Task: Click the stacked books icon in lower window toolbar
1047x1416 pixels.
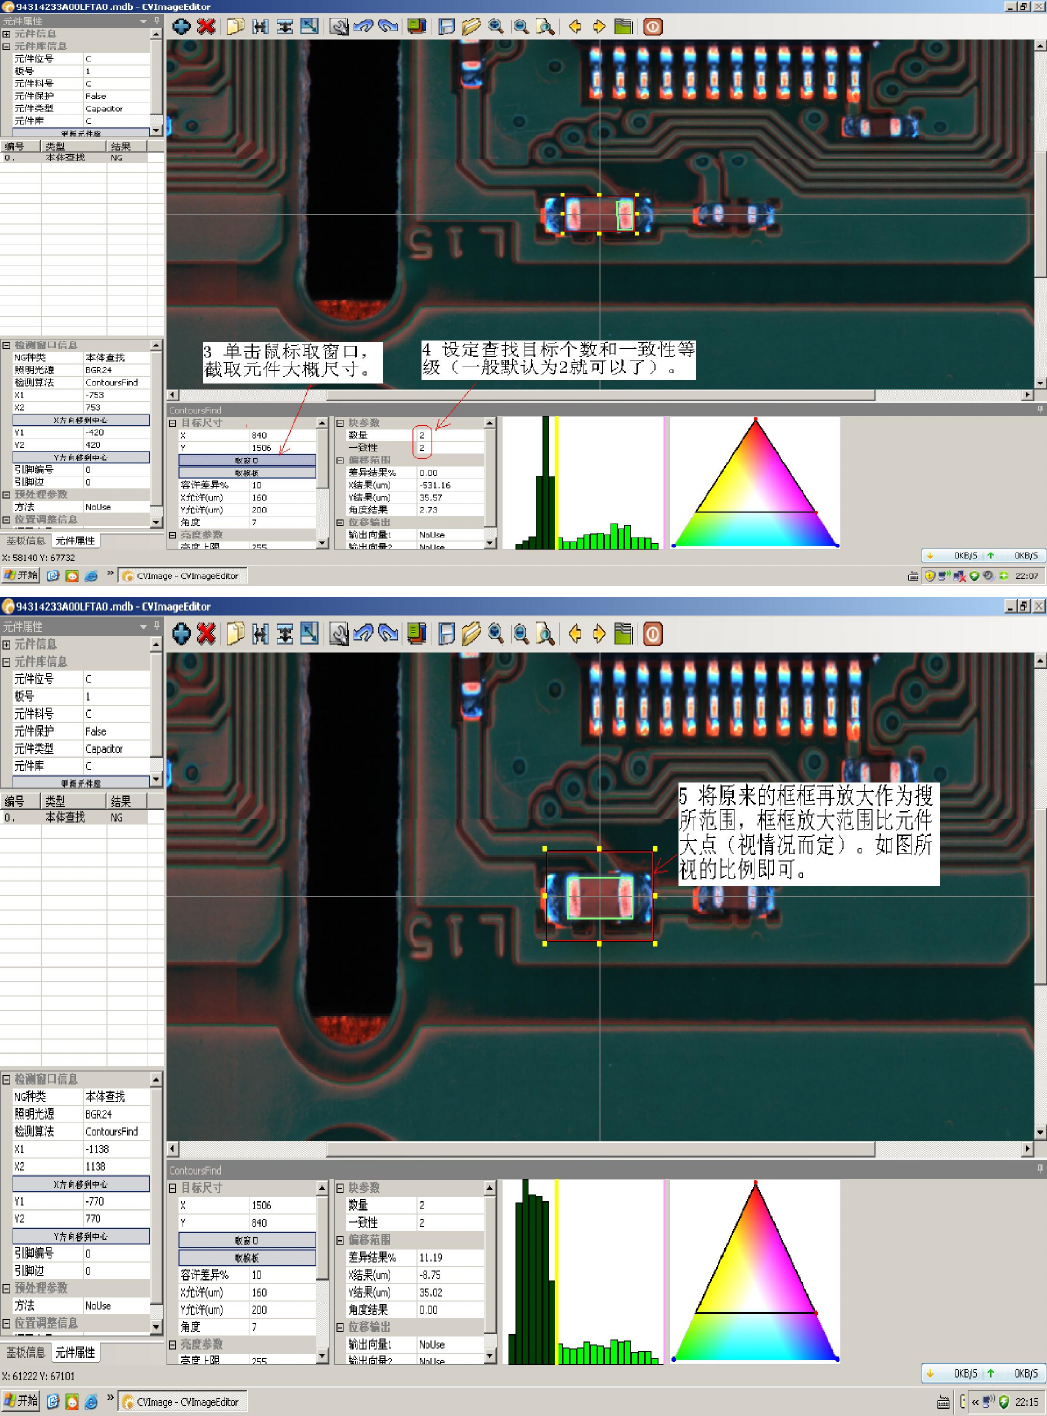Action: (417, 633)
